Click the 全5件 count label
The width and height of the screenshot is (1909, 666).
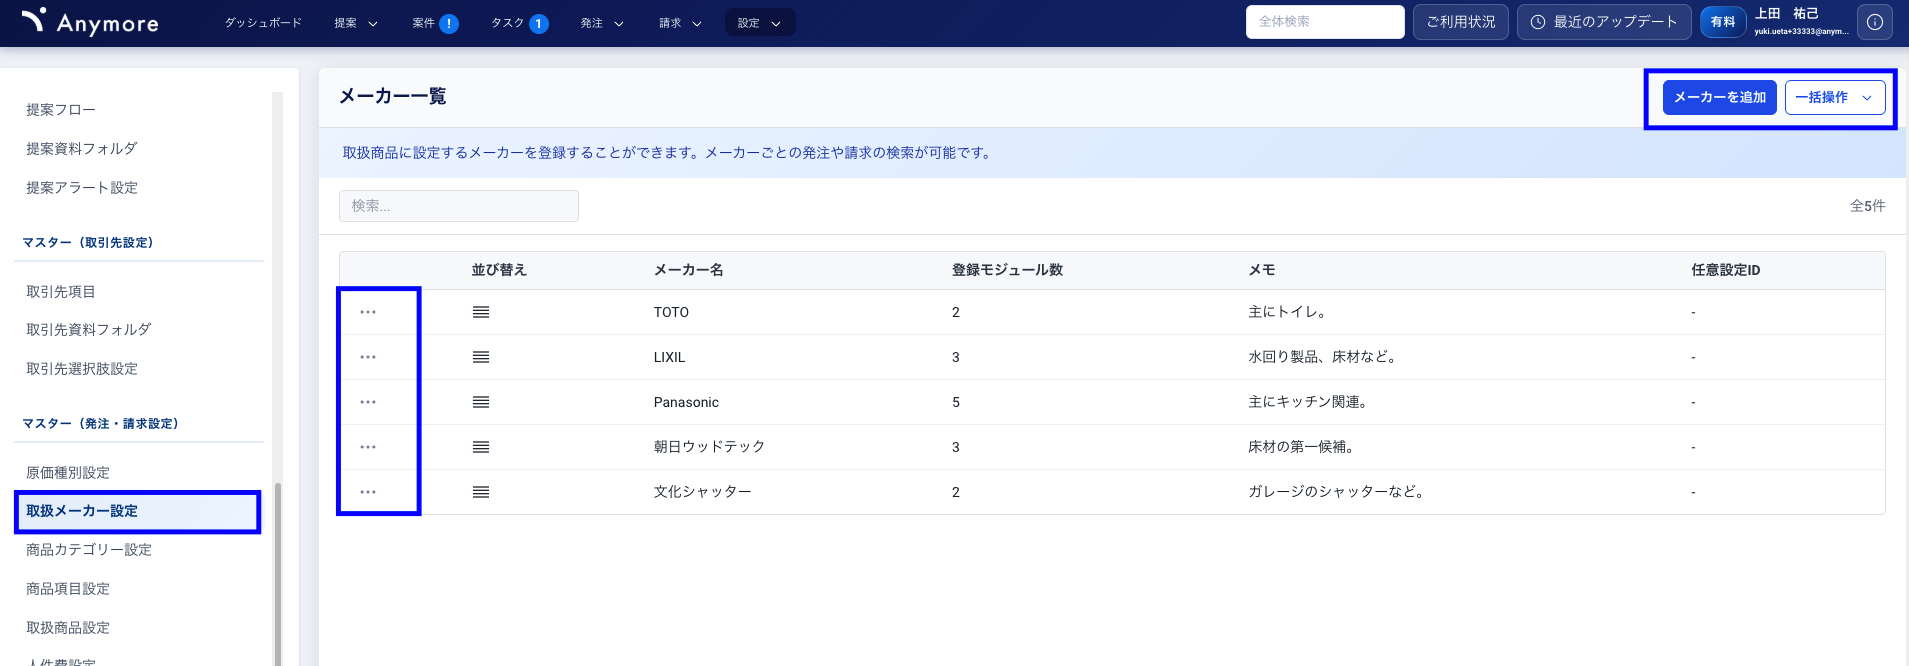tap(1867, 206)
